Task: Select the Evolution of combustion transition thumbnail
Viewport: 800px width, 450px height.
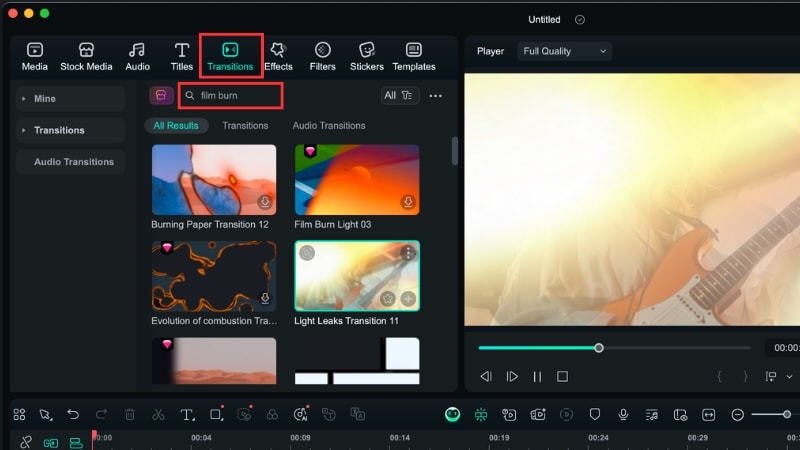Action: point(214,276)
